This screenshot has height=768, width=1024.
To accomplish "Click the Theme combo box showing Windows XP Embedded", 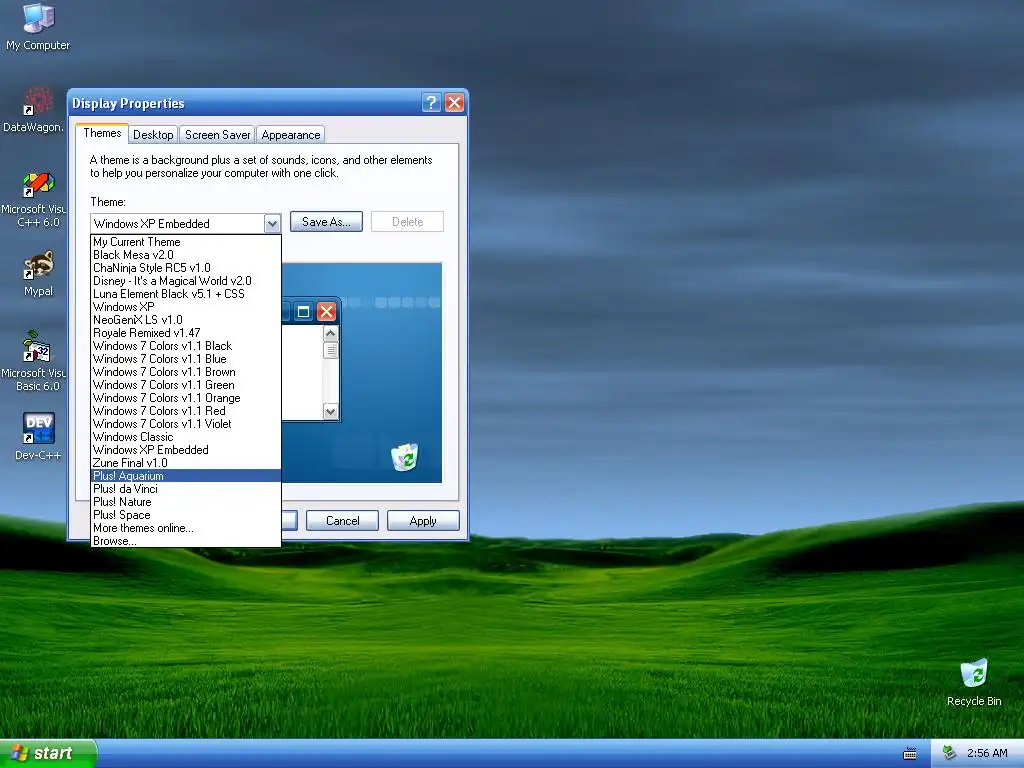I will click(185, 223).
